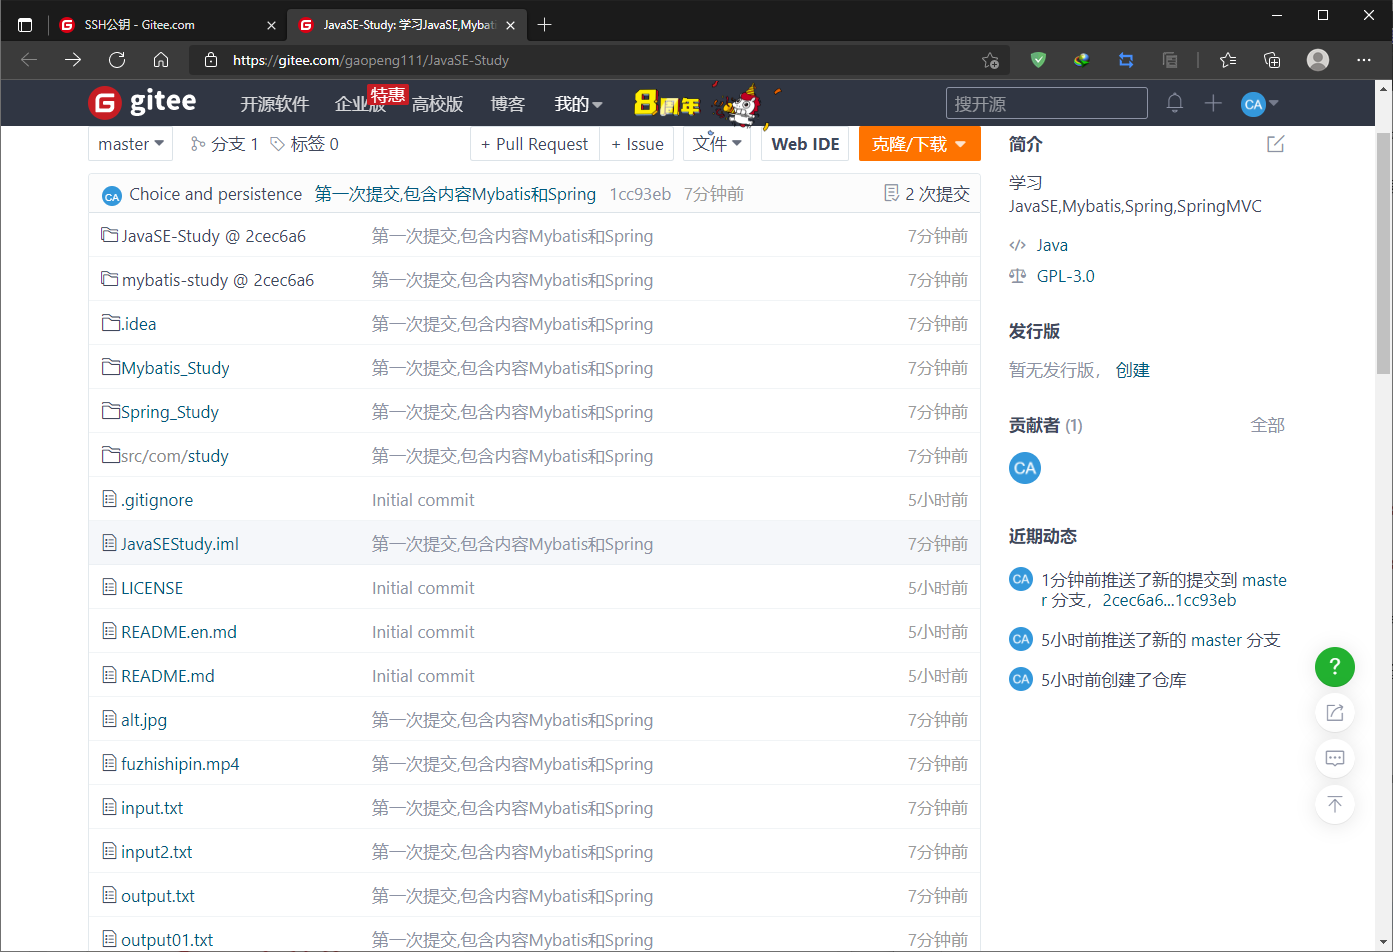Open the green shield extension icon
This screenshot has width=1393, height=952.
point(1038,60)
